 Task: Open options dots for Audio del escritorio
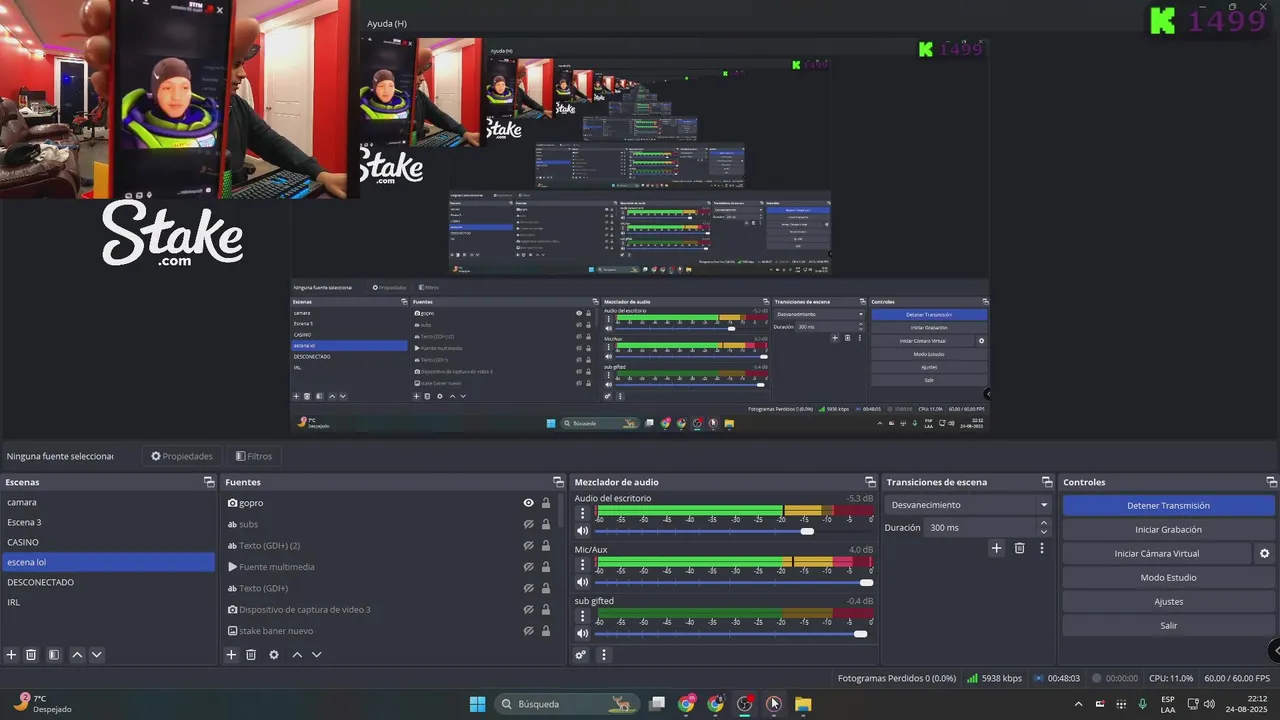583,513
